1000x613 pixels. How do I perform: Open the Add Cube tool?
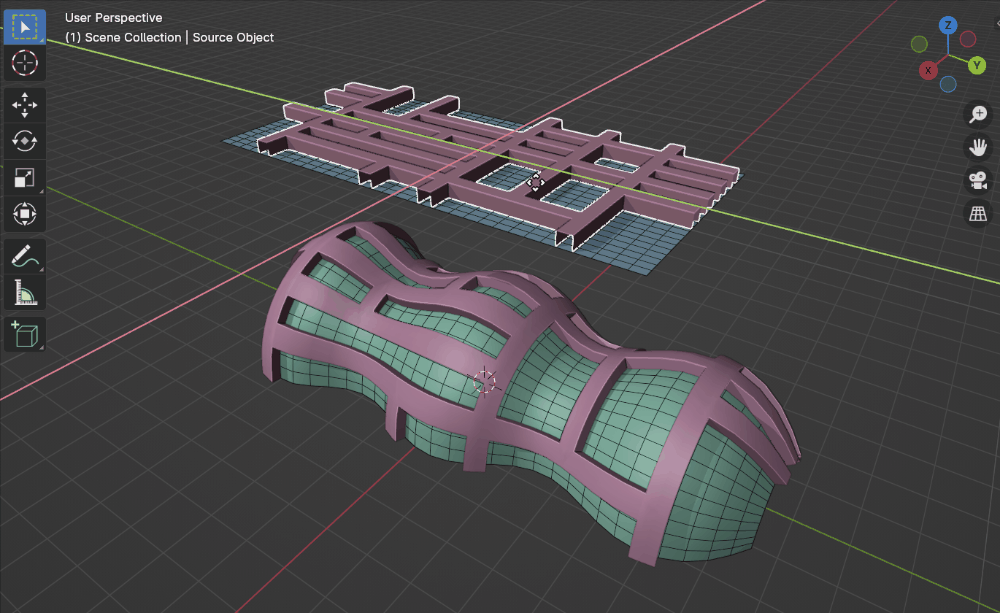click(x=24, y=334)
